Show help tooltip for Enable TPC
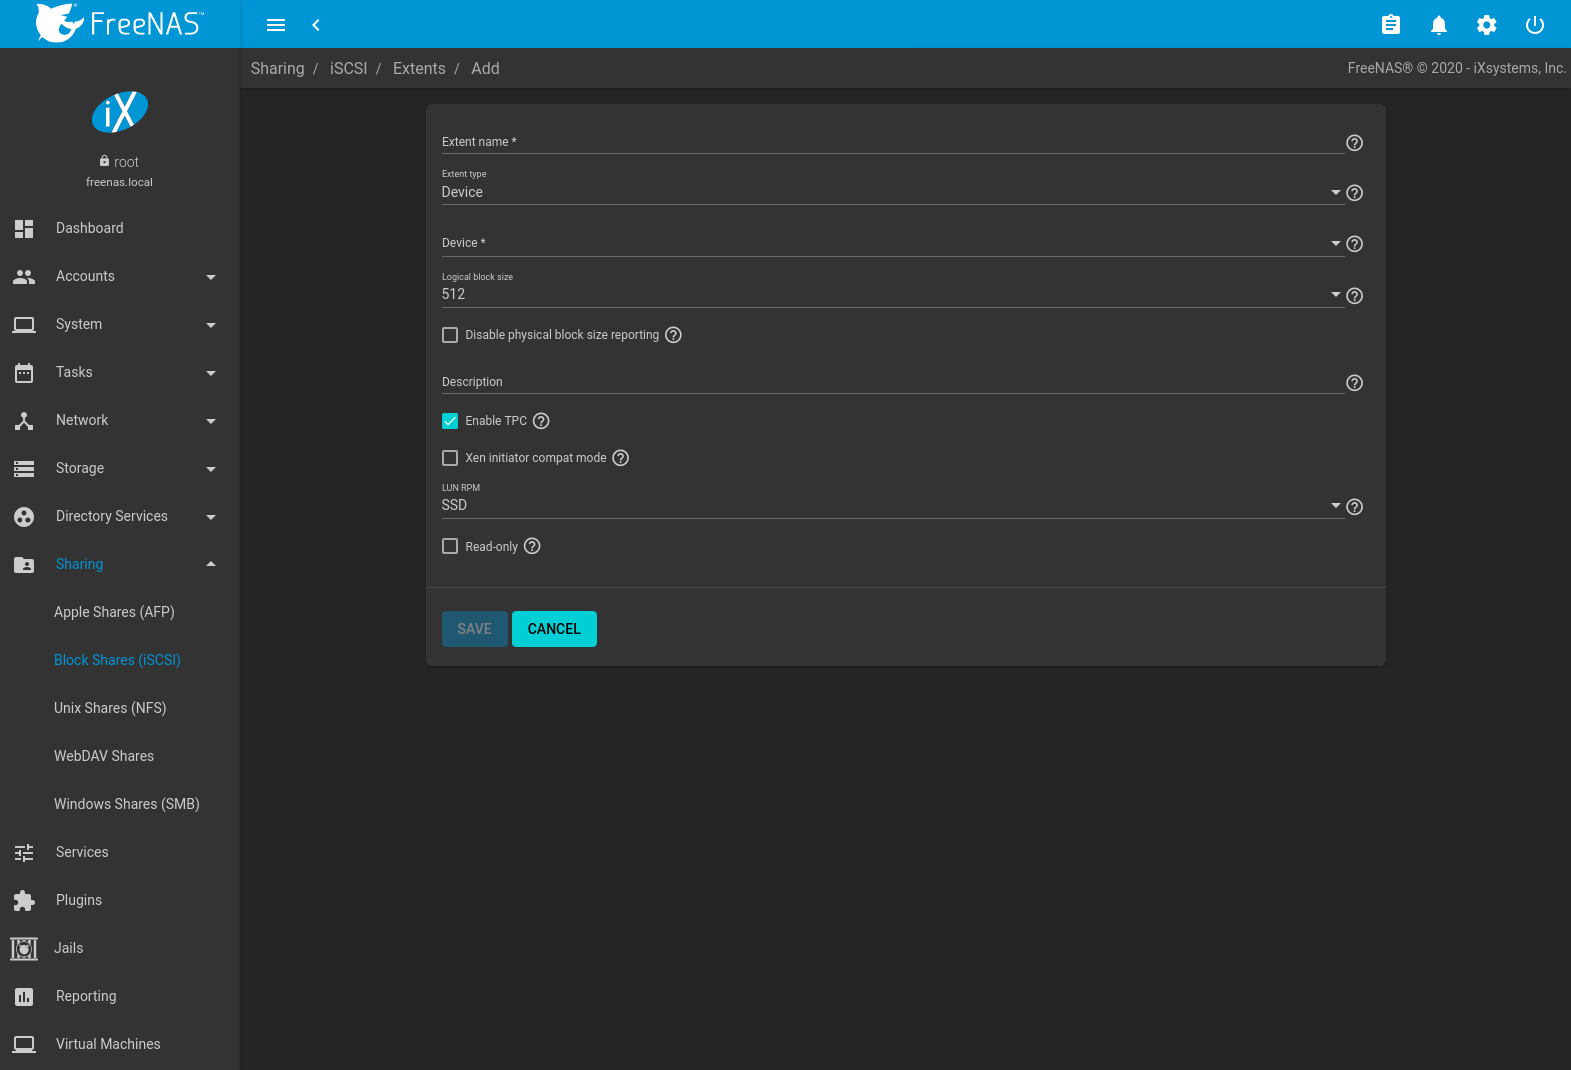 coord(541,421)
